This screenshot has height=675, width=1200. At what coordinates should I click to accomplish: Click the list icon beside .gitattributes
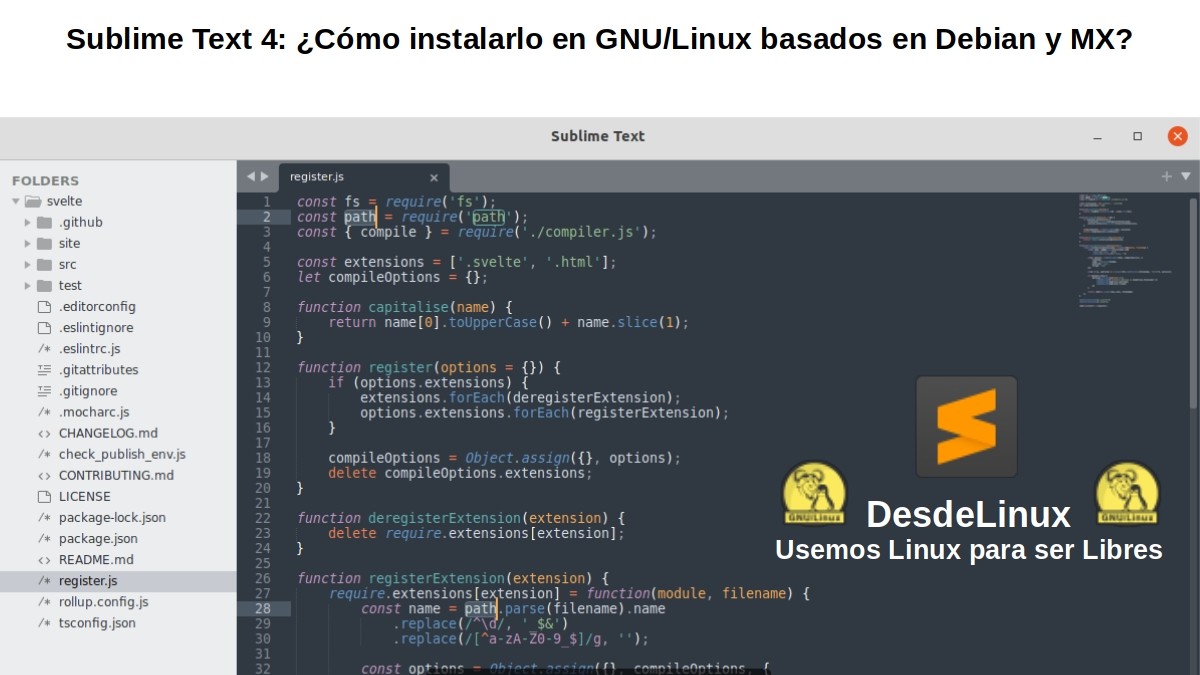coord(42,369)
